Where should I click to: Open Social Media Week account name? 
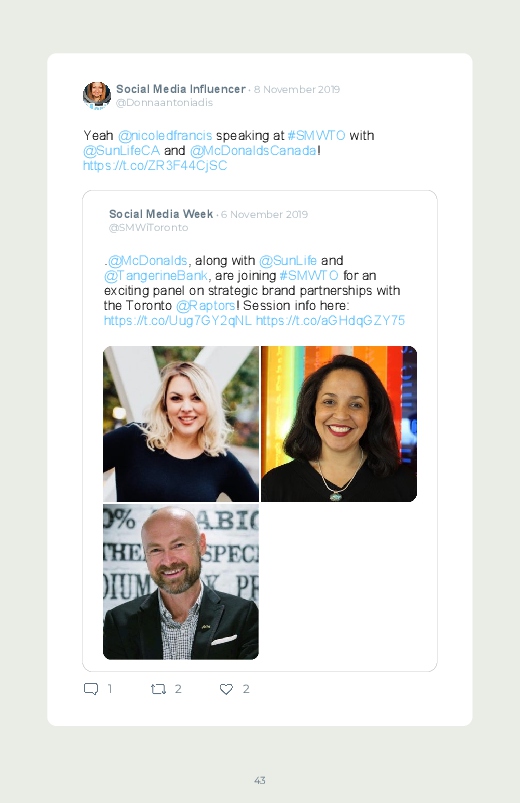pos(161,214)
